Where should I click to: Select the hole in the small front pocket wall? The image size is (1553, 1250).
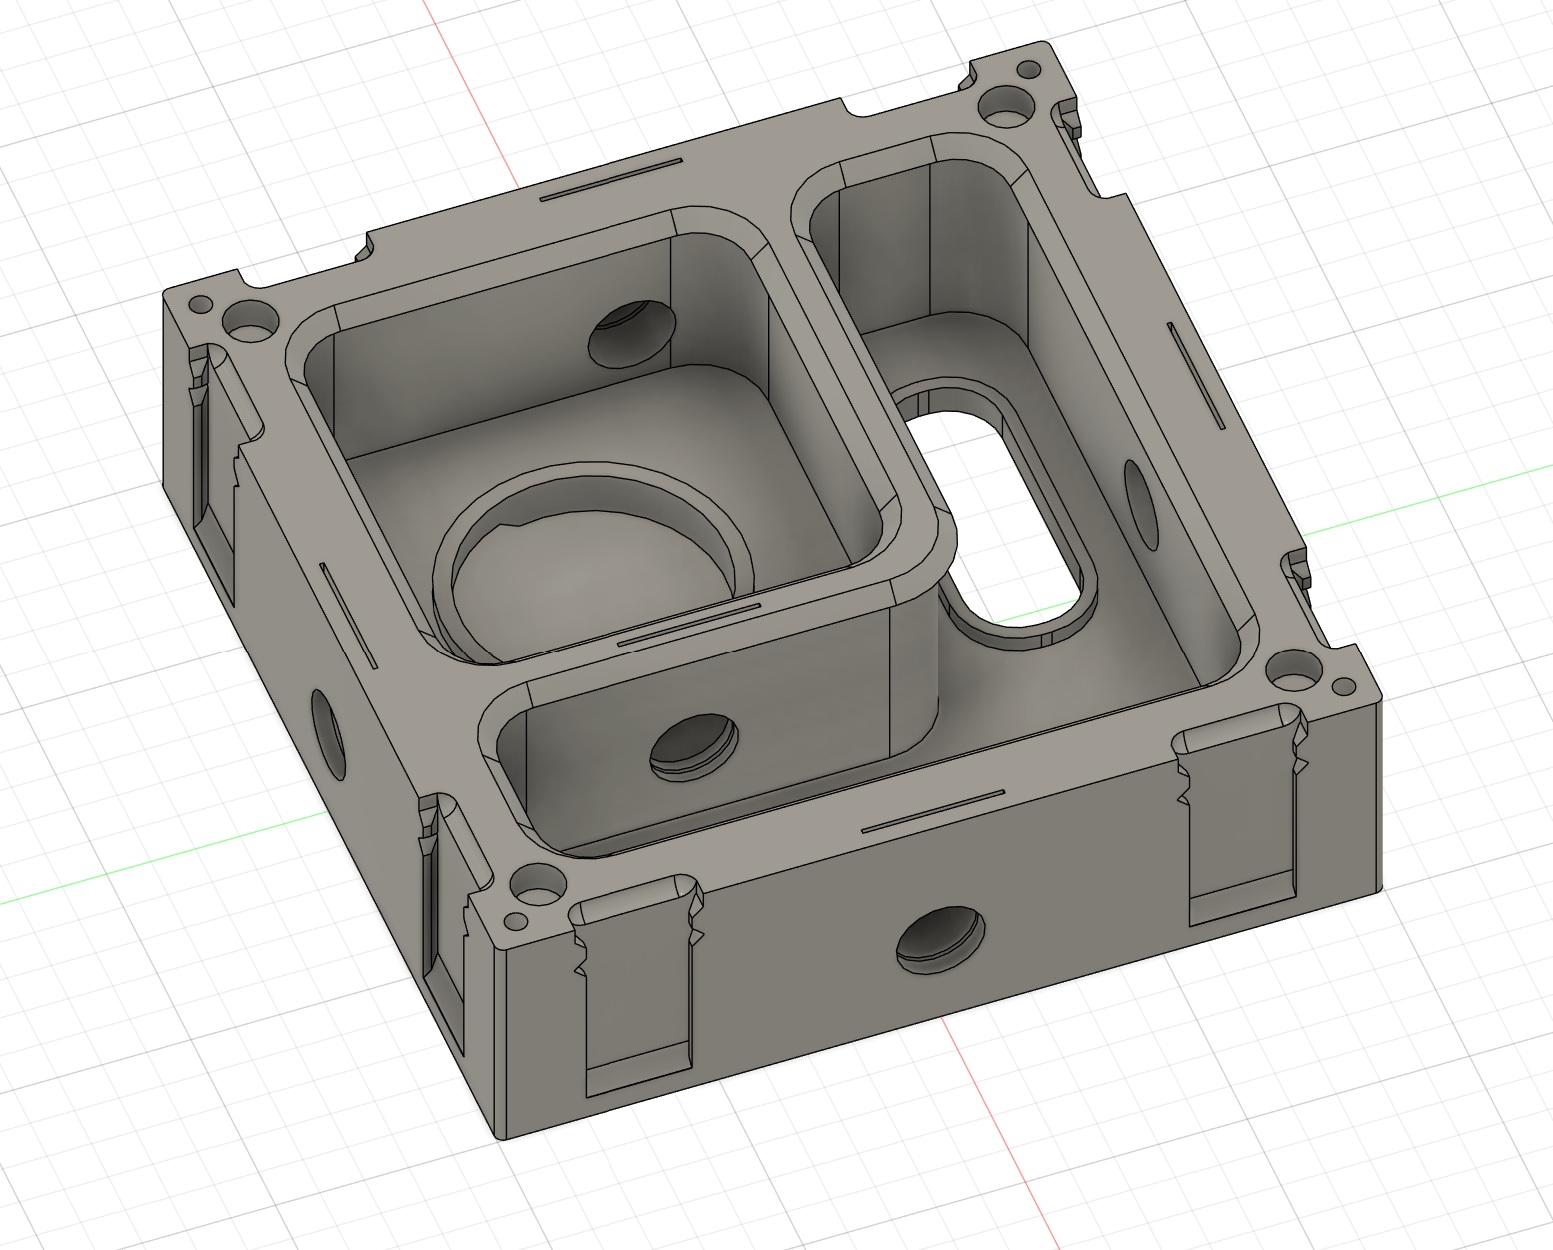click(695, 748)
